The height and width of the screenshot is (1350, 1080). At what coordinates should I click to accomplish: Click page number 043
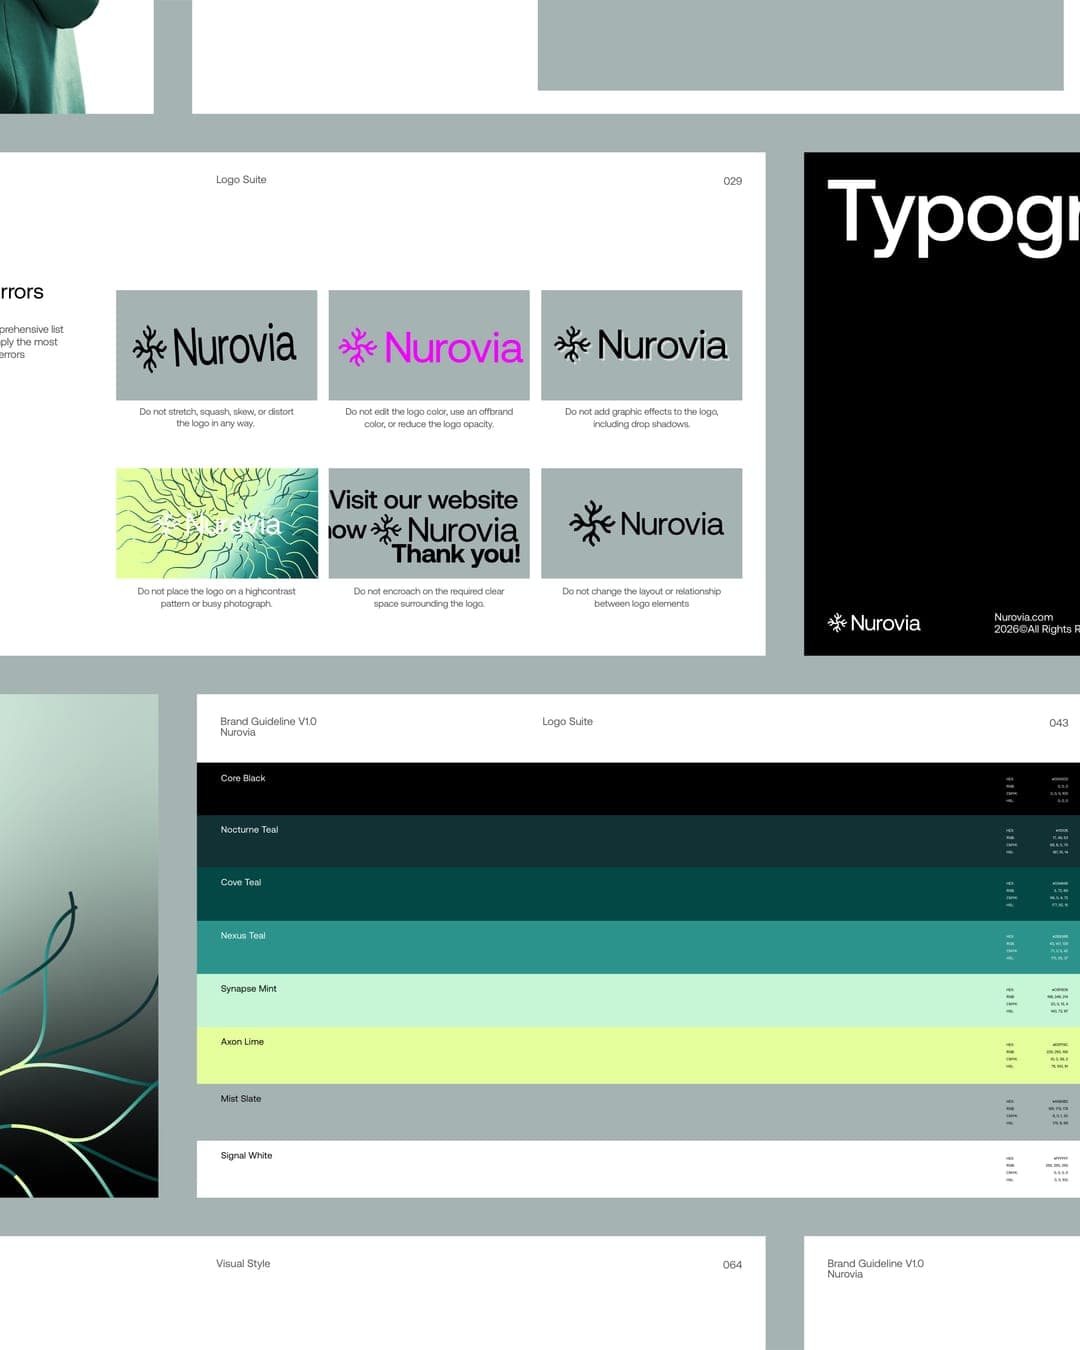tap(1059, 723)
